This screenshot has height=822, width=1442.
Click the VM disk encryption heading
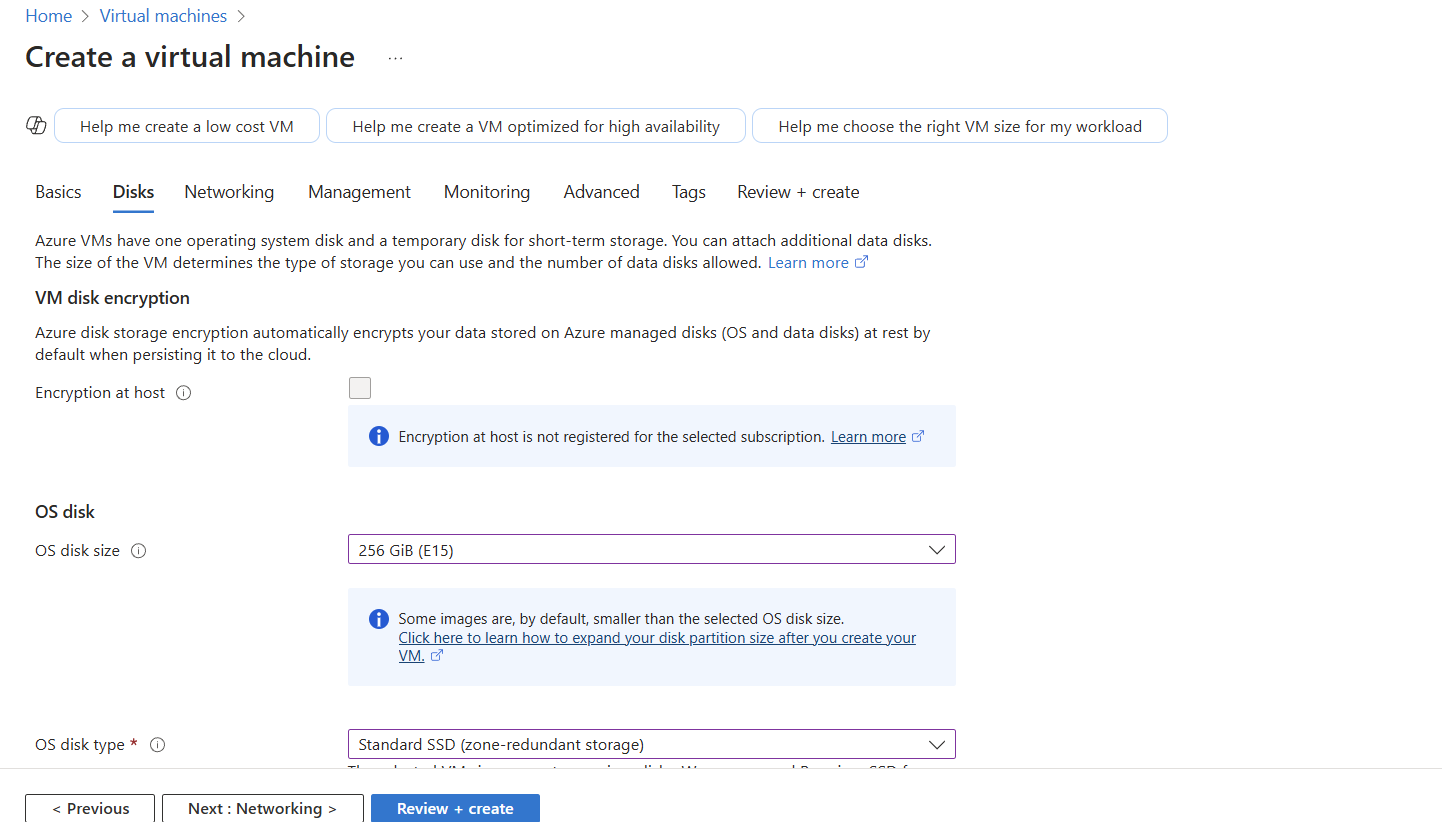click(112, 298)
